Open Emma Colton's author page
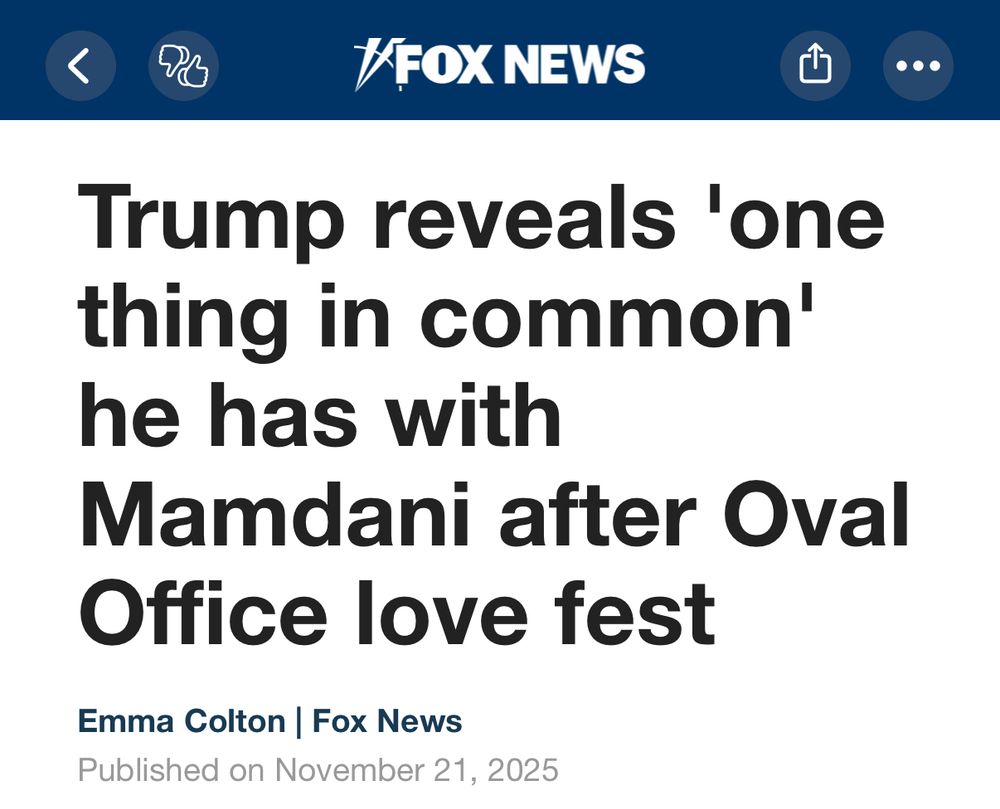The width and height of the screenshot is (1000, 809). [x=180, y=720]
